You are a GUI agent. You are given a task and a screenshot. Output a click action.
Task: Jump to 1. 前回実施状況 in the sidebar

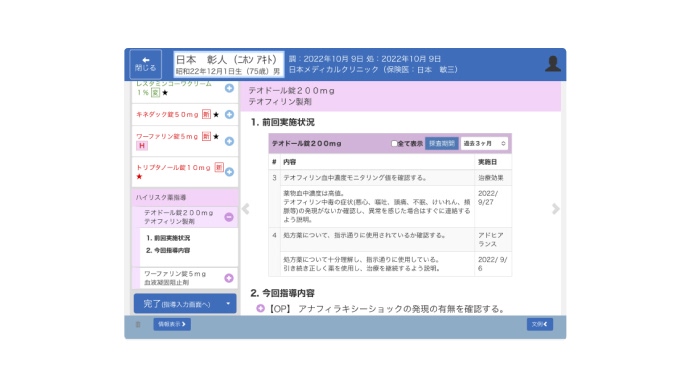pos(168,238)
